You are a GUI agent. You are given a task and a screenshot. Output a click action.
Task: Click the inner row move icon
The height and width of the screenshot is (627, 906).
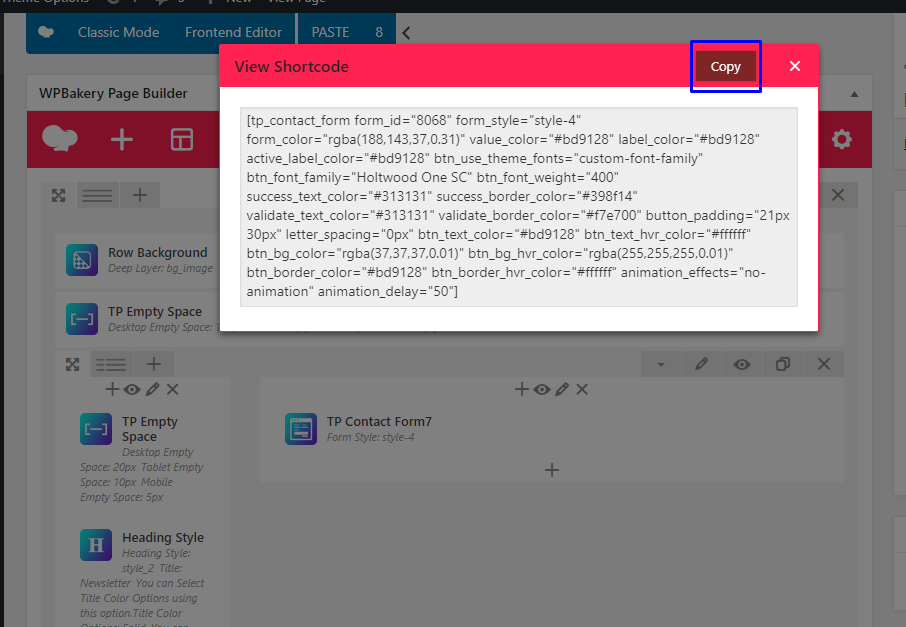(72, 364)
